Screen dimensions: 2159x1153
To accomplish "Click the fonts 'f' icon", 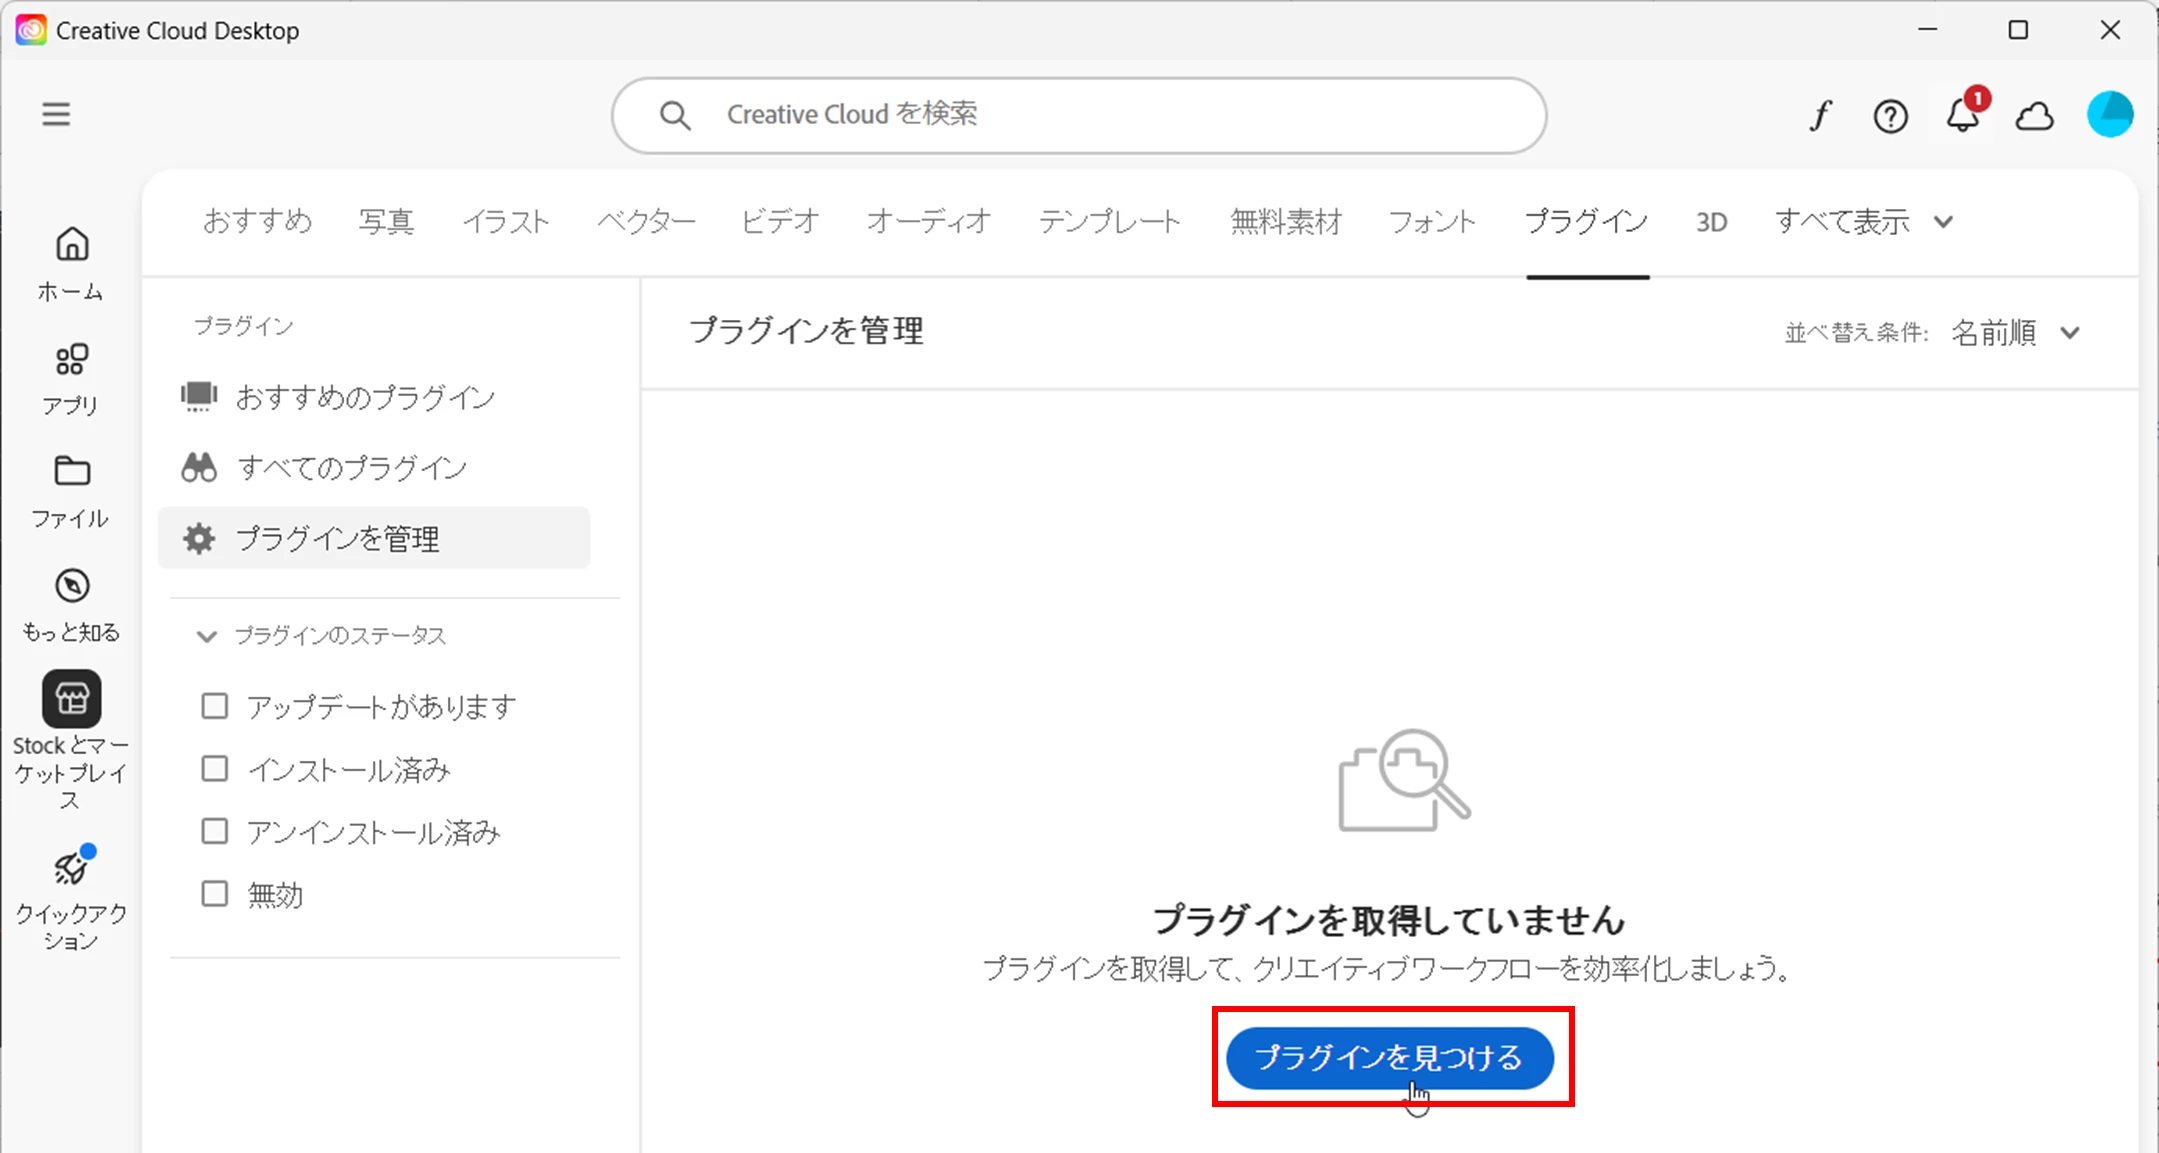I will tap(1820, 116).
